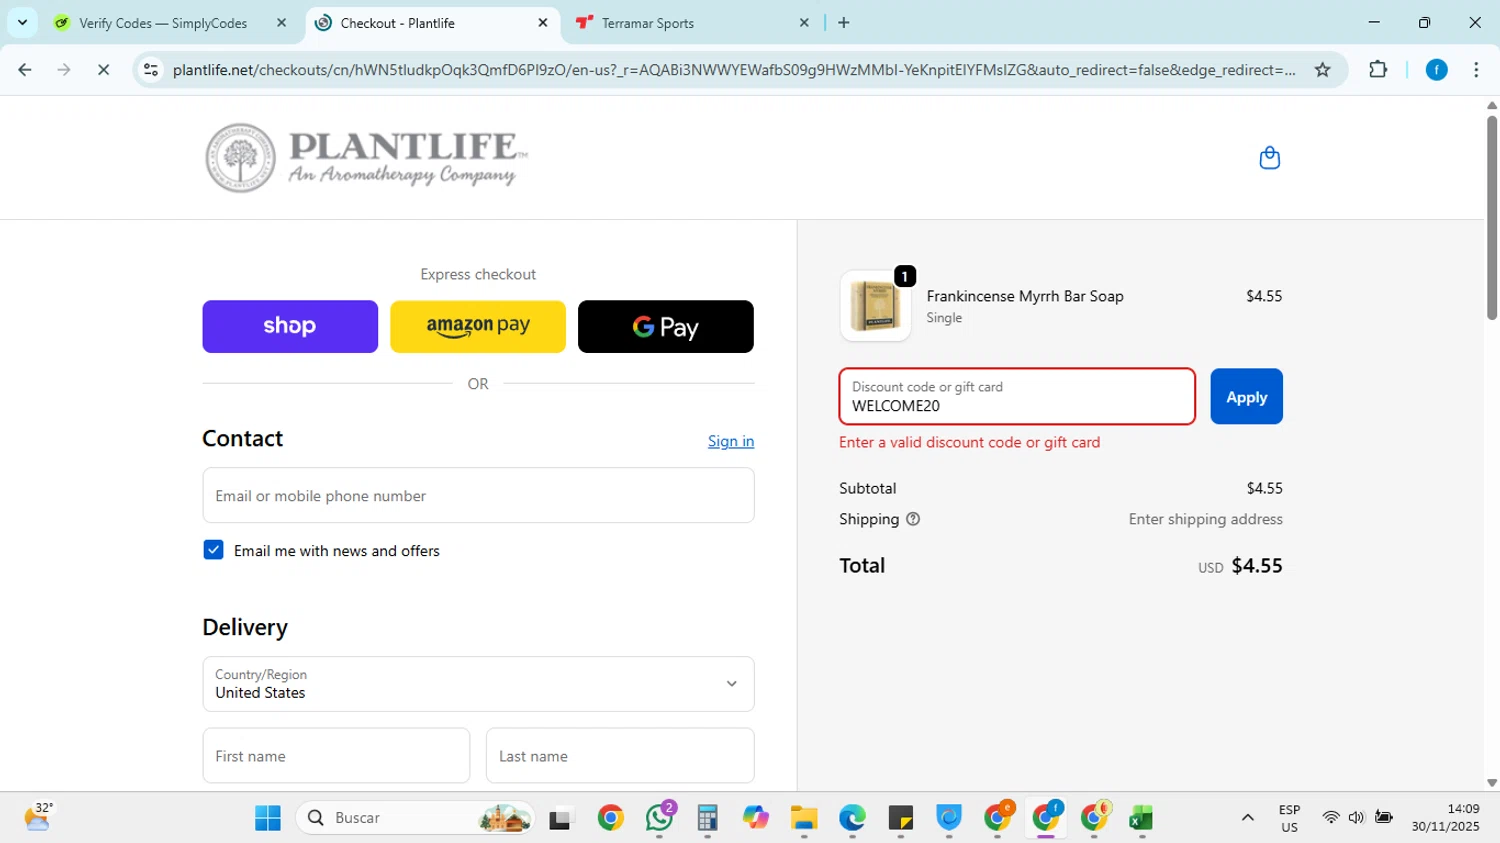The height and width of the screenshot is (843, 1500).
Task: Open the Windows Start menu
Action: 268,818
